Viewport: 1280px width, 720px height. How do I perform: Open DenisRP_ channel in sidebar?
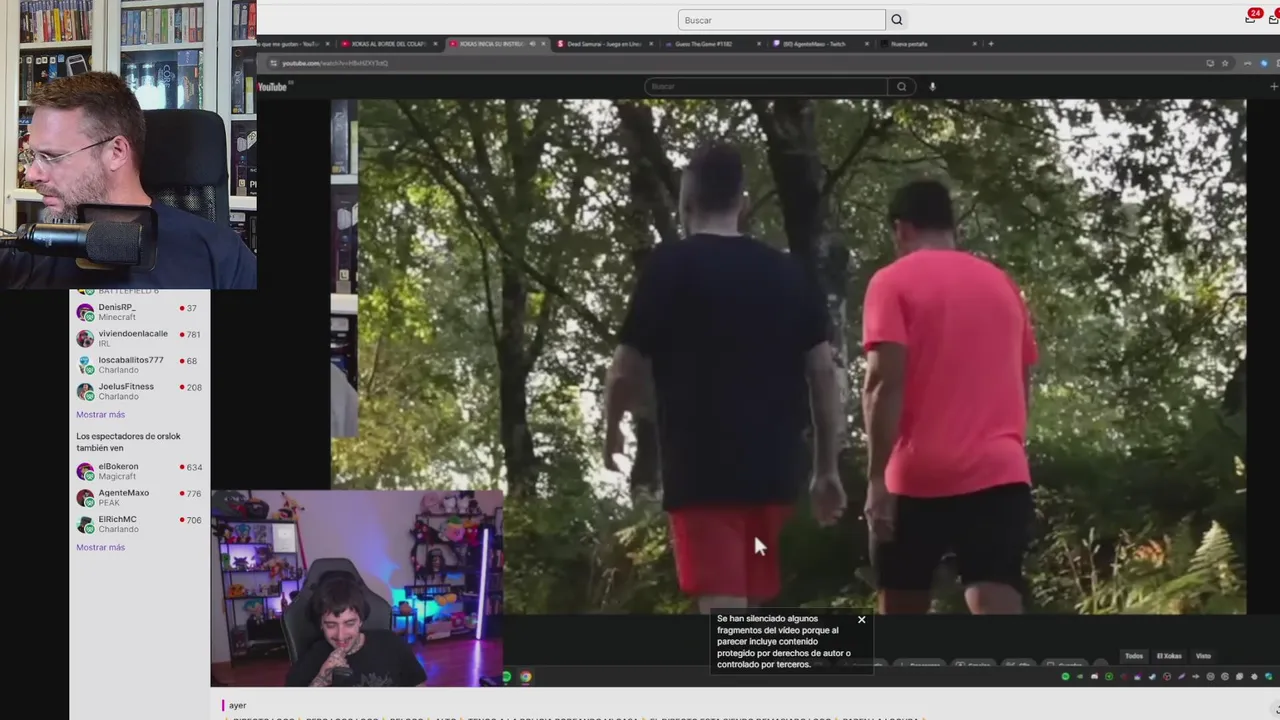139,312
